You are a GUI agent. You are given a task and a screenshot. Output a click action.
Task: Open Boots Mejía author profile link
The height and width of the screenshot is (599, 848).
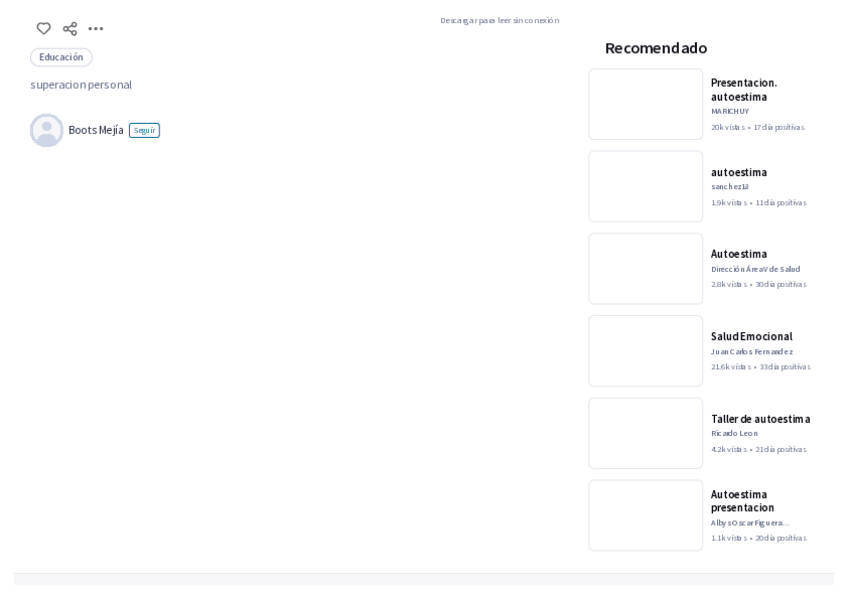coord(96,130)
